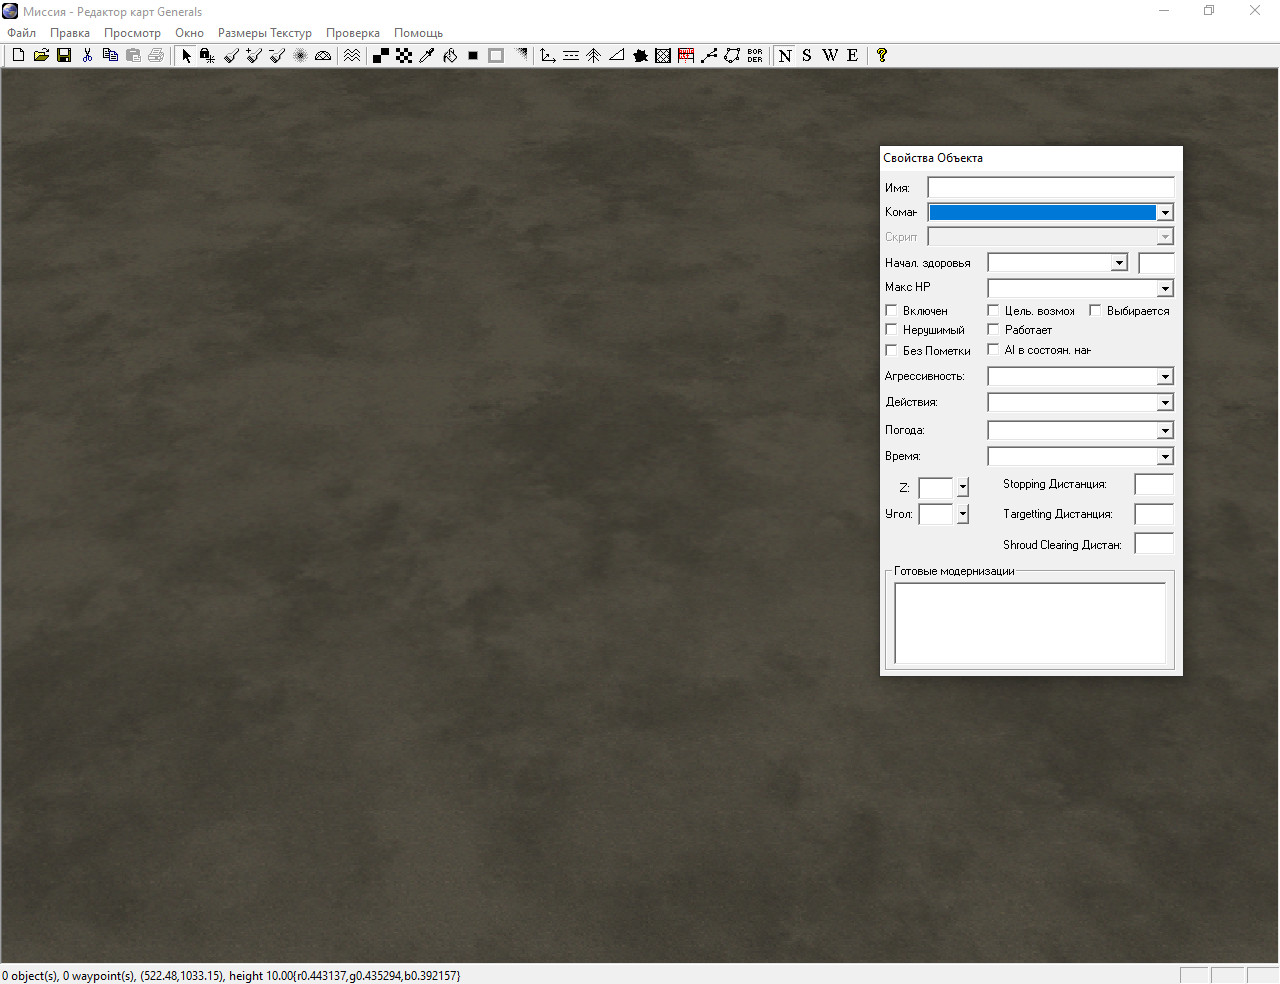Check the Выбирается option

coord(1096,311)
